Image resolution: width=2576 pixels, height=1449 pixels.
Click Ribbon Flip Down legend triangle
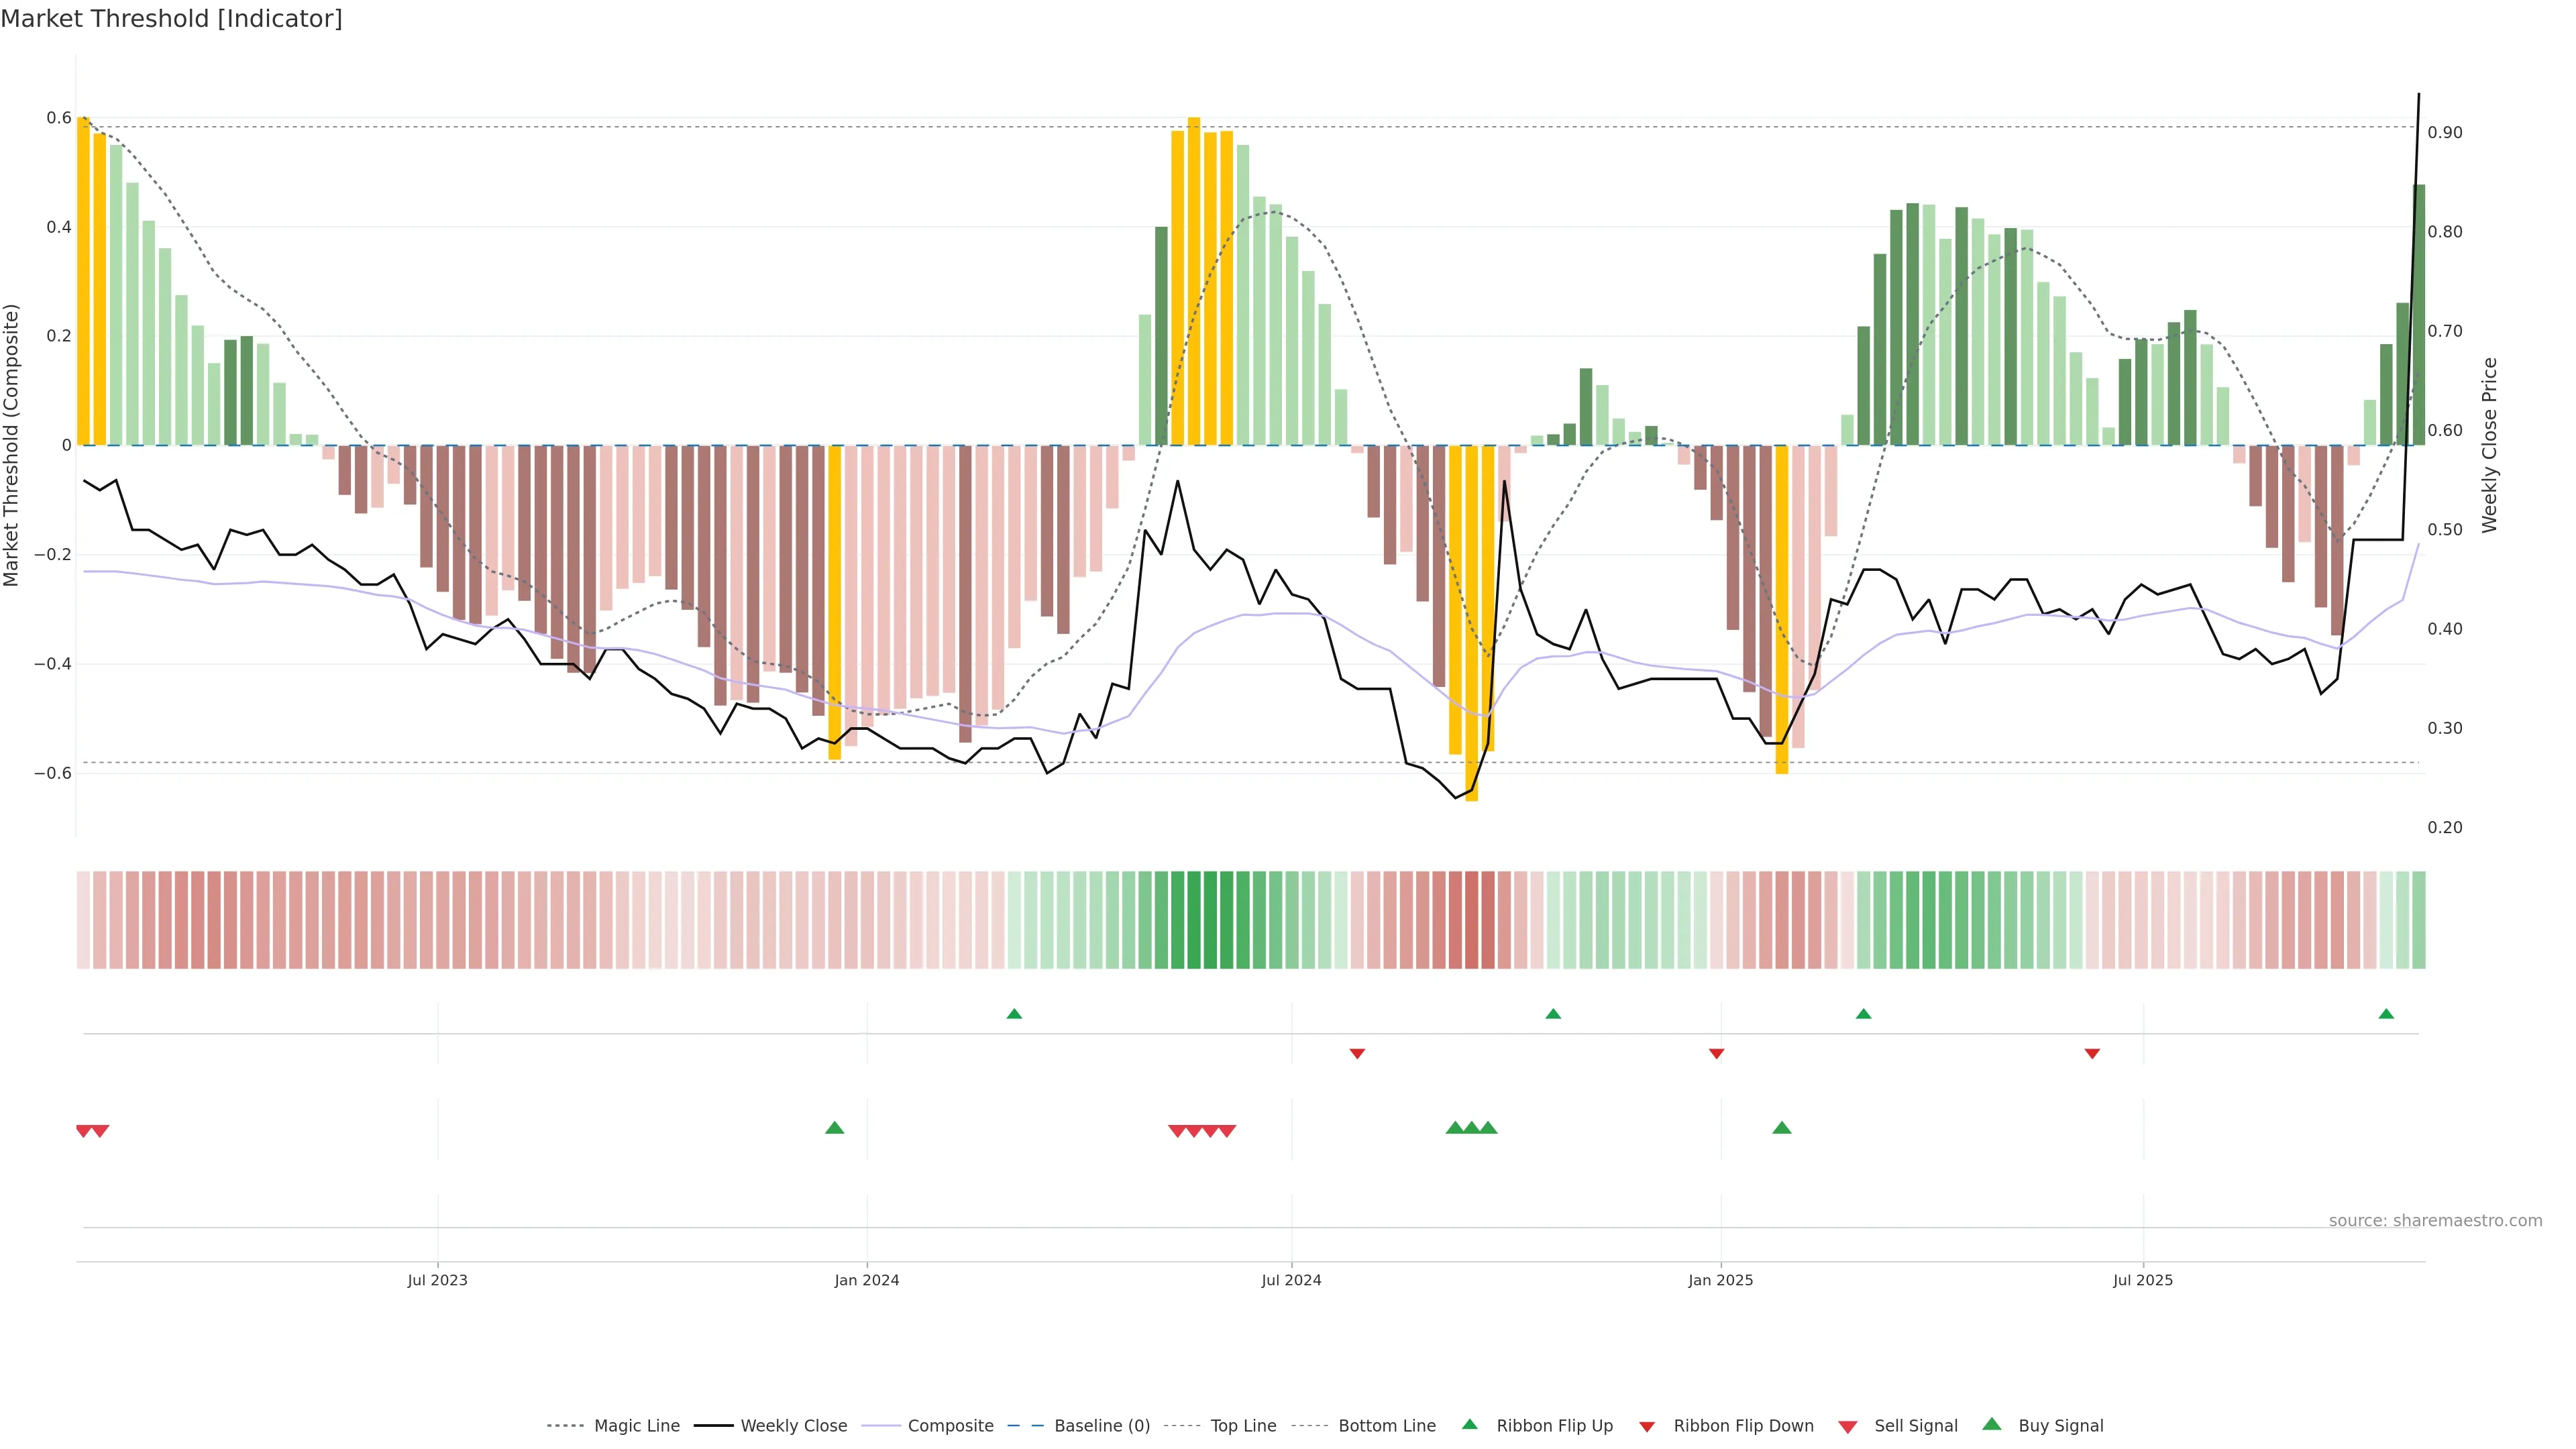click(x=1646, y=1426)
